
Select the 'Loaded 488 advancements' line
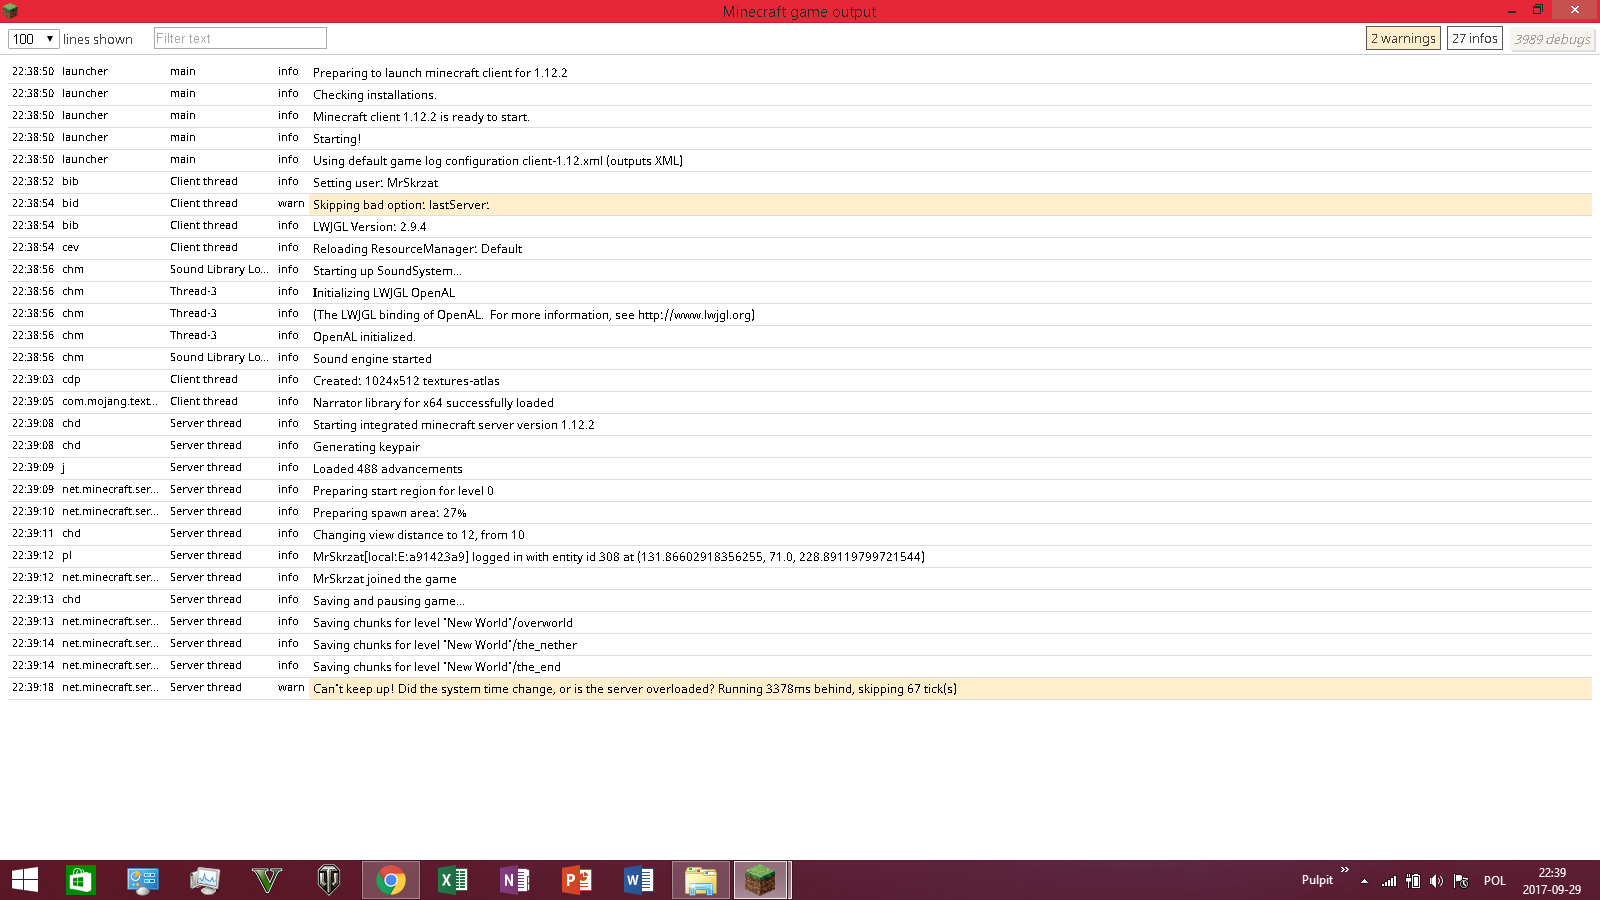[x=388, y=469]
